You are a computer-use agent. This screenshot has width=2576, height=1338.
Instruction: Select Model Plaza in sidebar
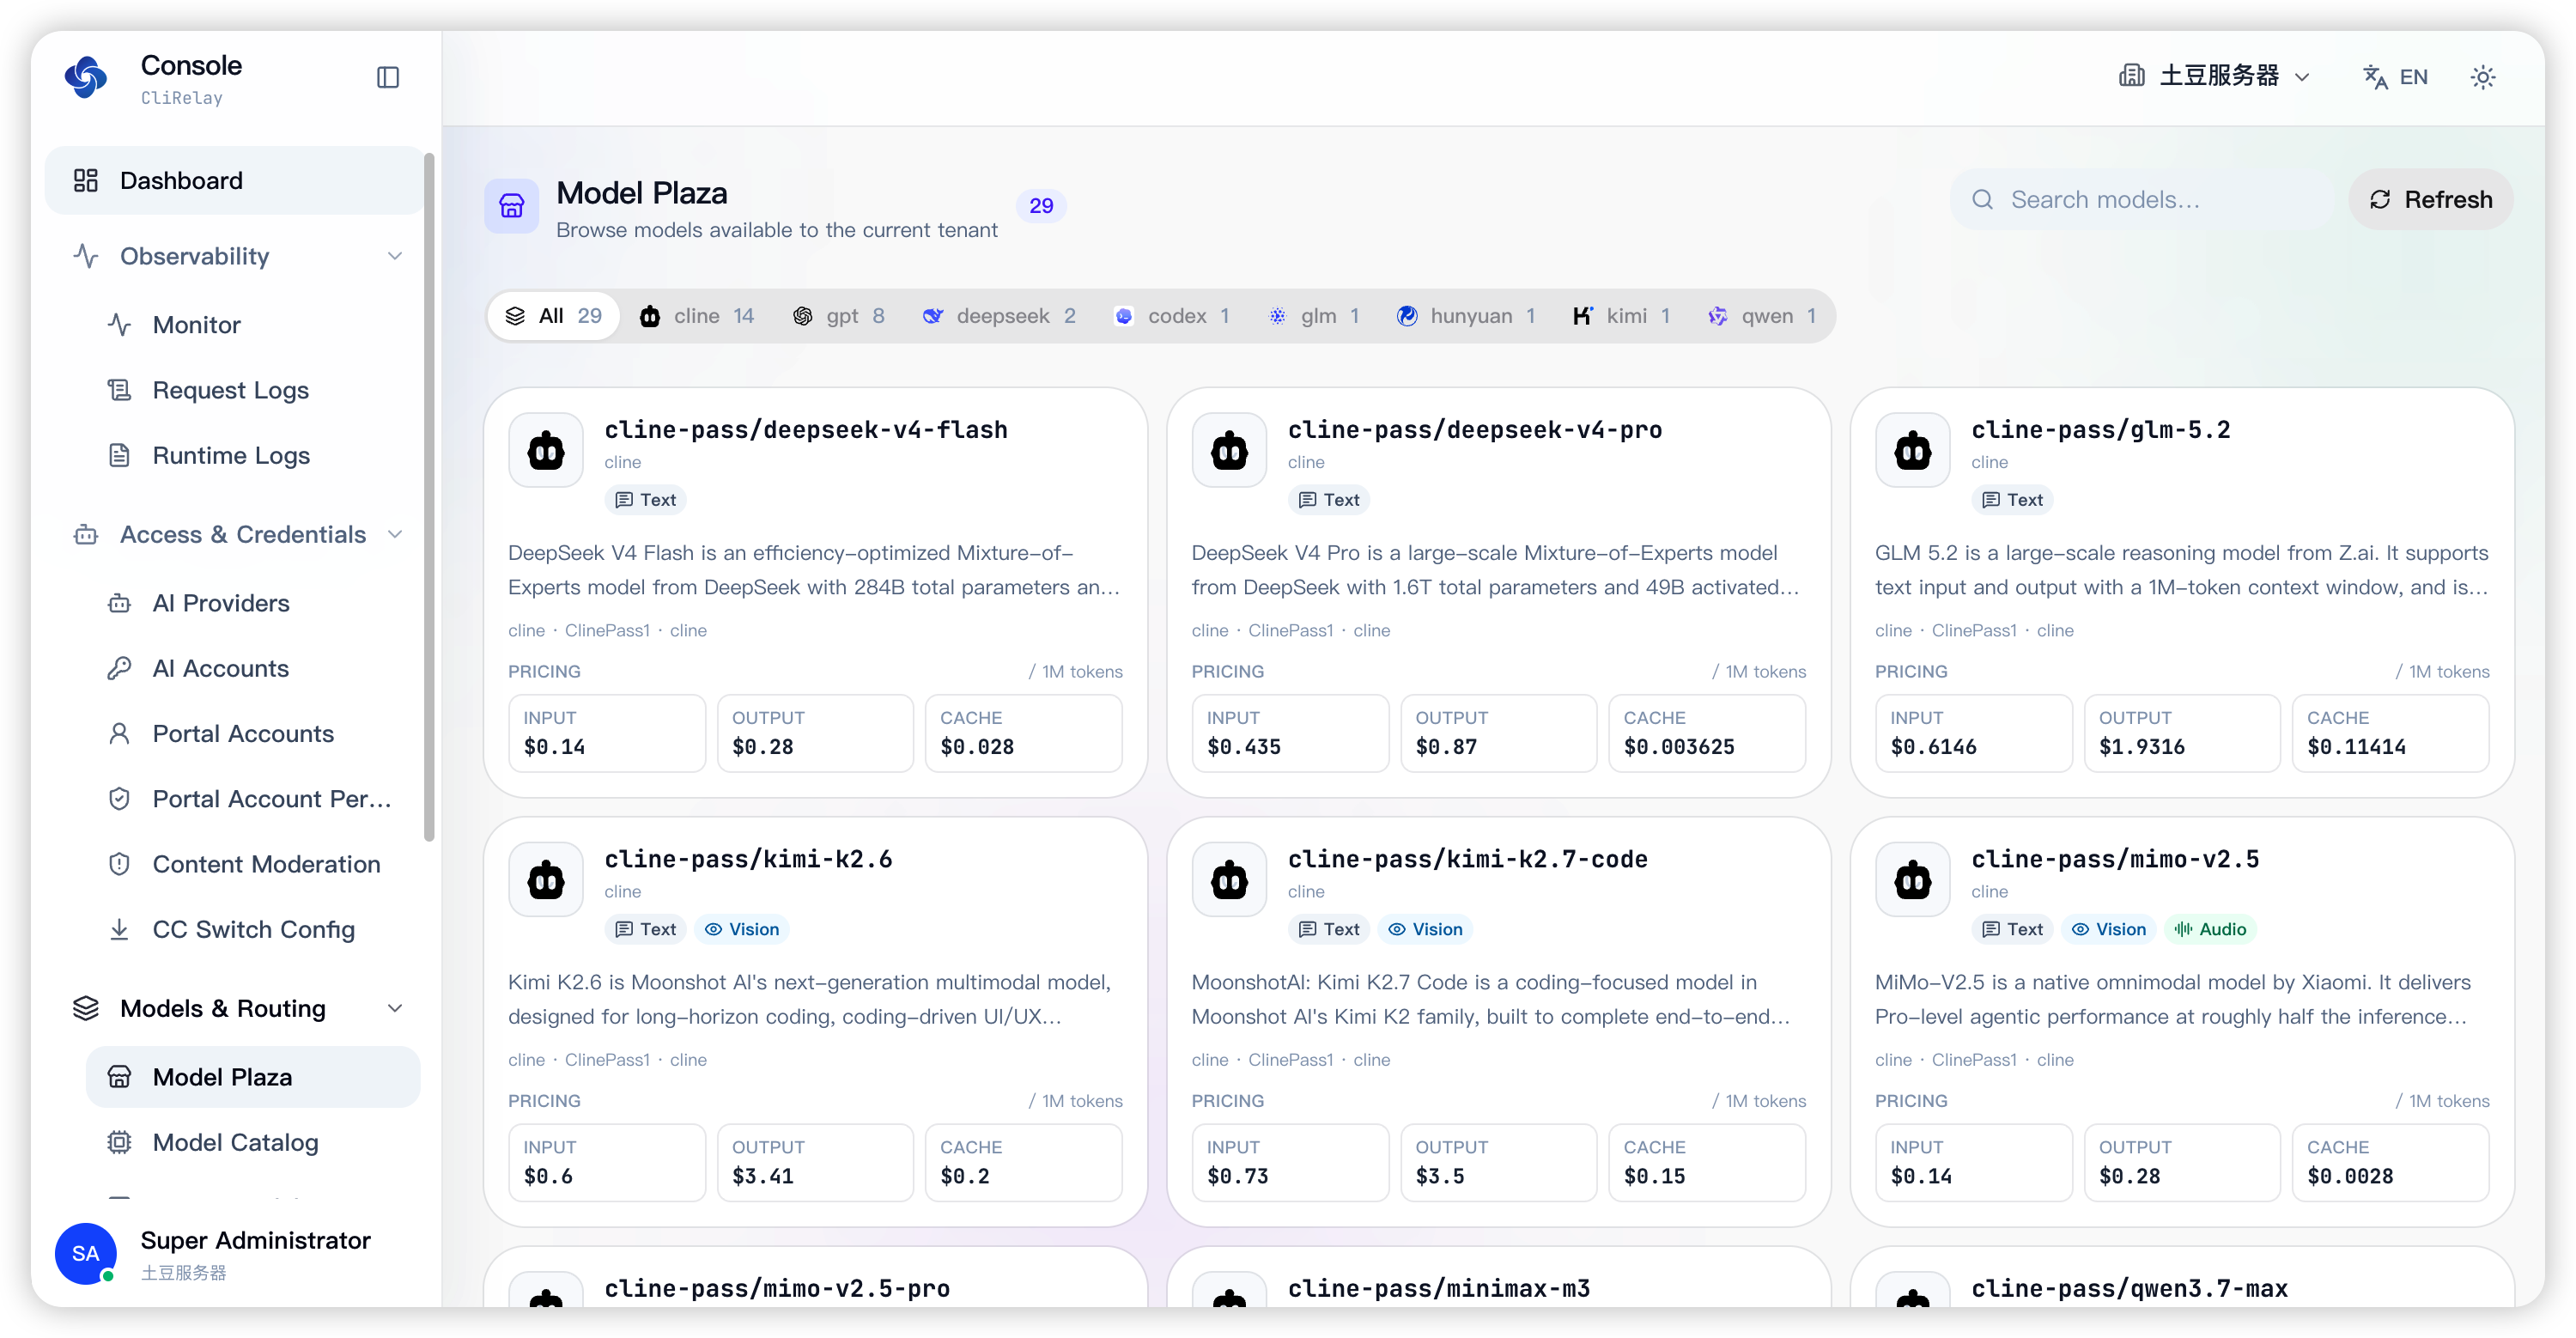tap(252, 1077)
